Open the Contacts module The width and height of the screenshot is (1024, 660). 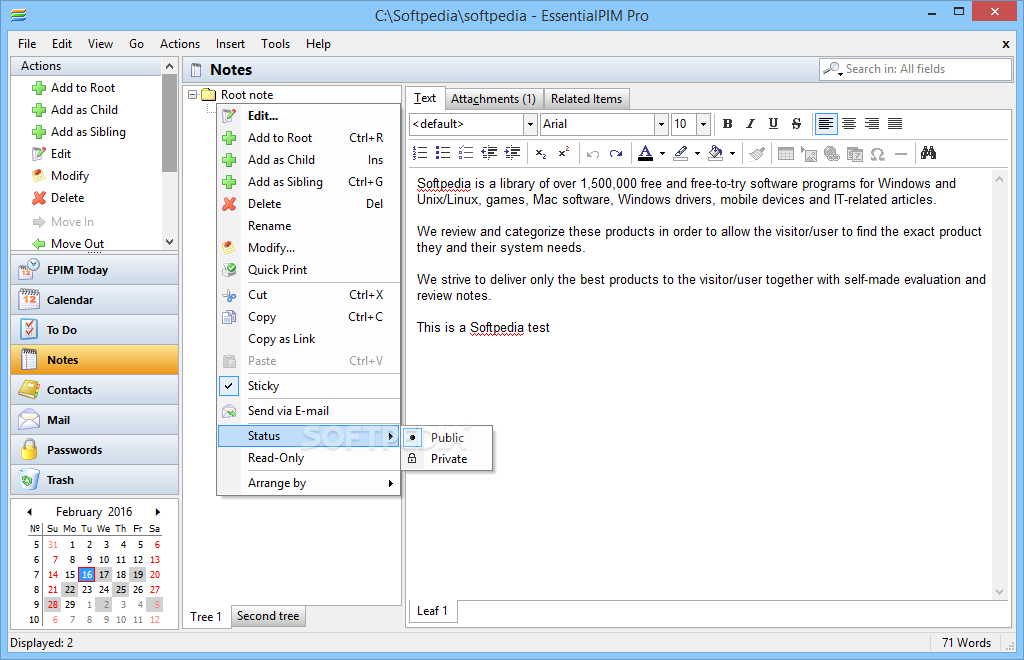95,390
